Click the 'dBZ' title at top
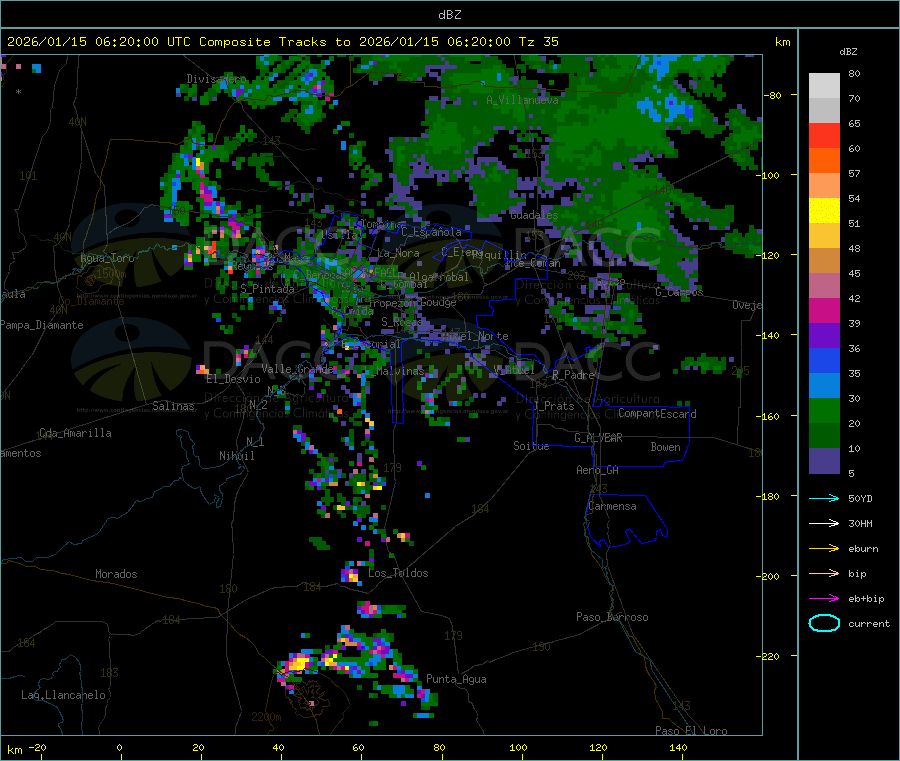The image size is (900, 761). click(x=449, y=15)
